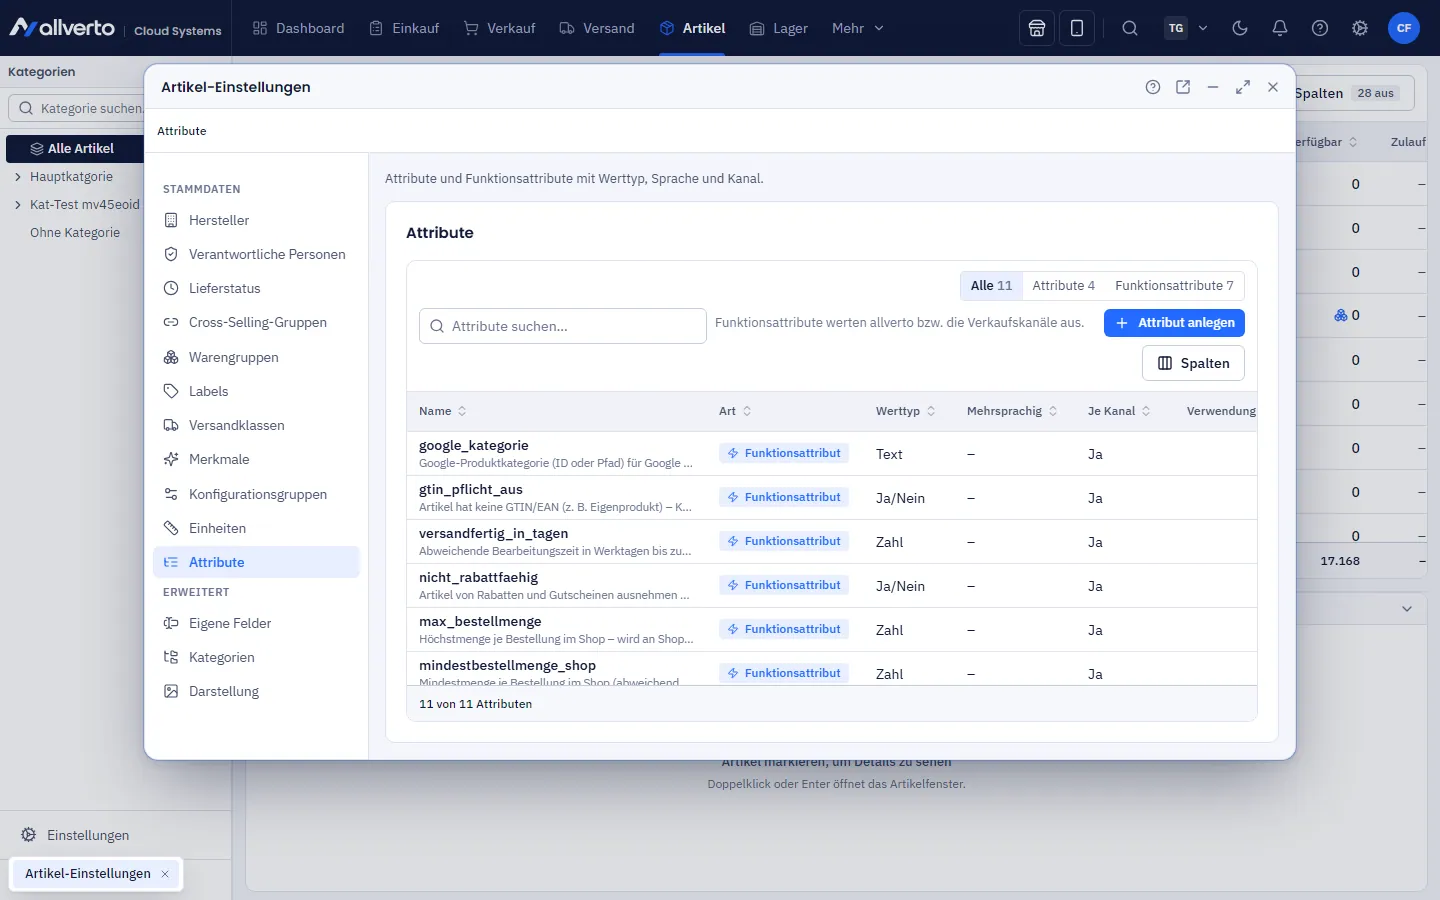Open Darstellung settings
1440x900 pixels.
256,691
